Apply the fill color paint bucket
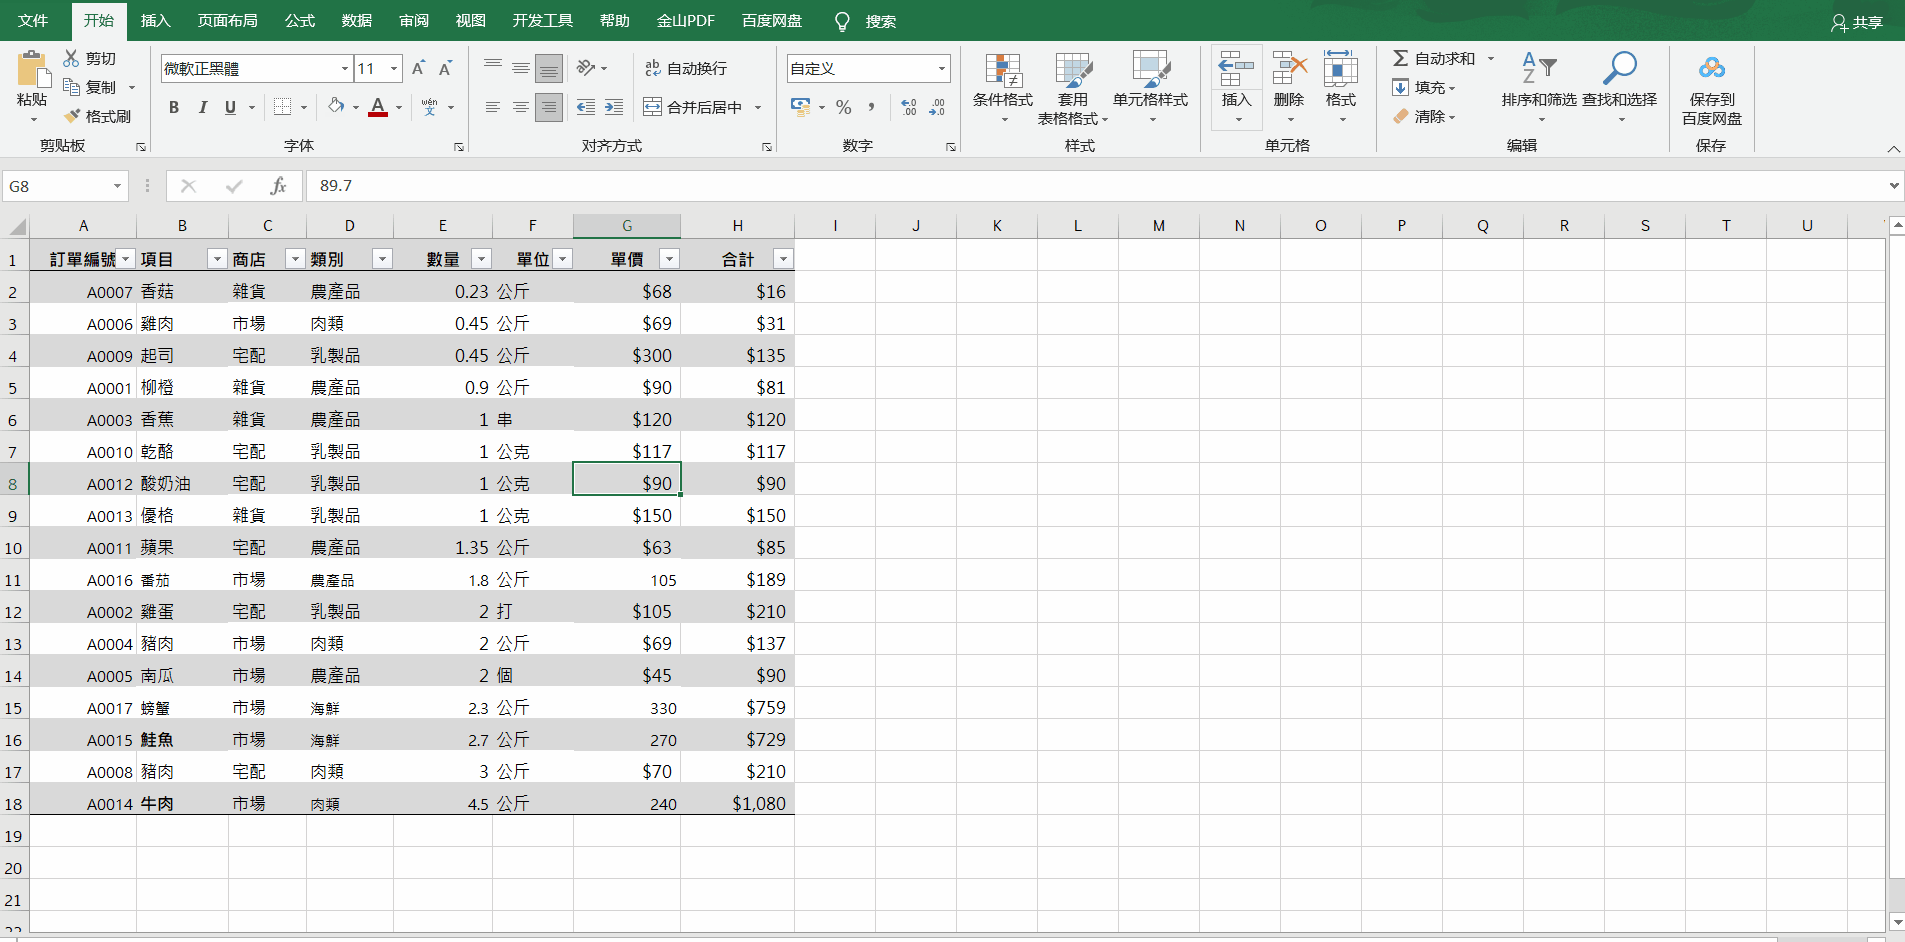This screenshot has height=942, width=1905. pyautogui.click(x=336, y=107)
